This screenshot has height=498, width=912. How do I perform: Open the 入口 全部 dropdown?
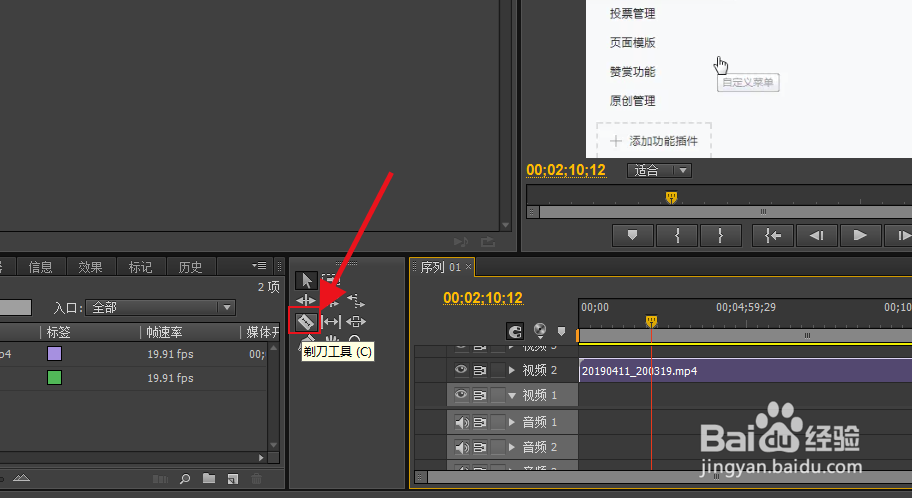tap(160, 307)
